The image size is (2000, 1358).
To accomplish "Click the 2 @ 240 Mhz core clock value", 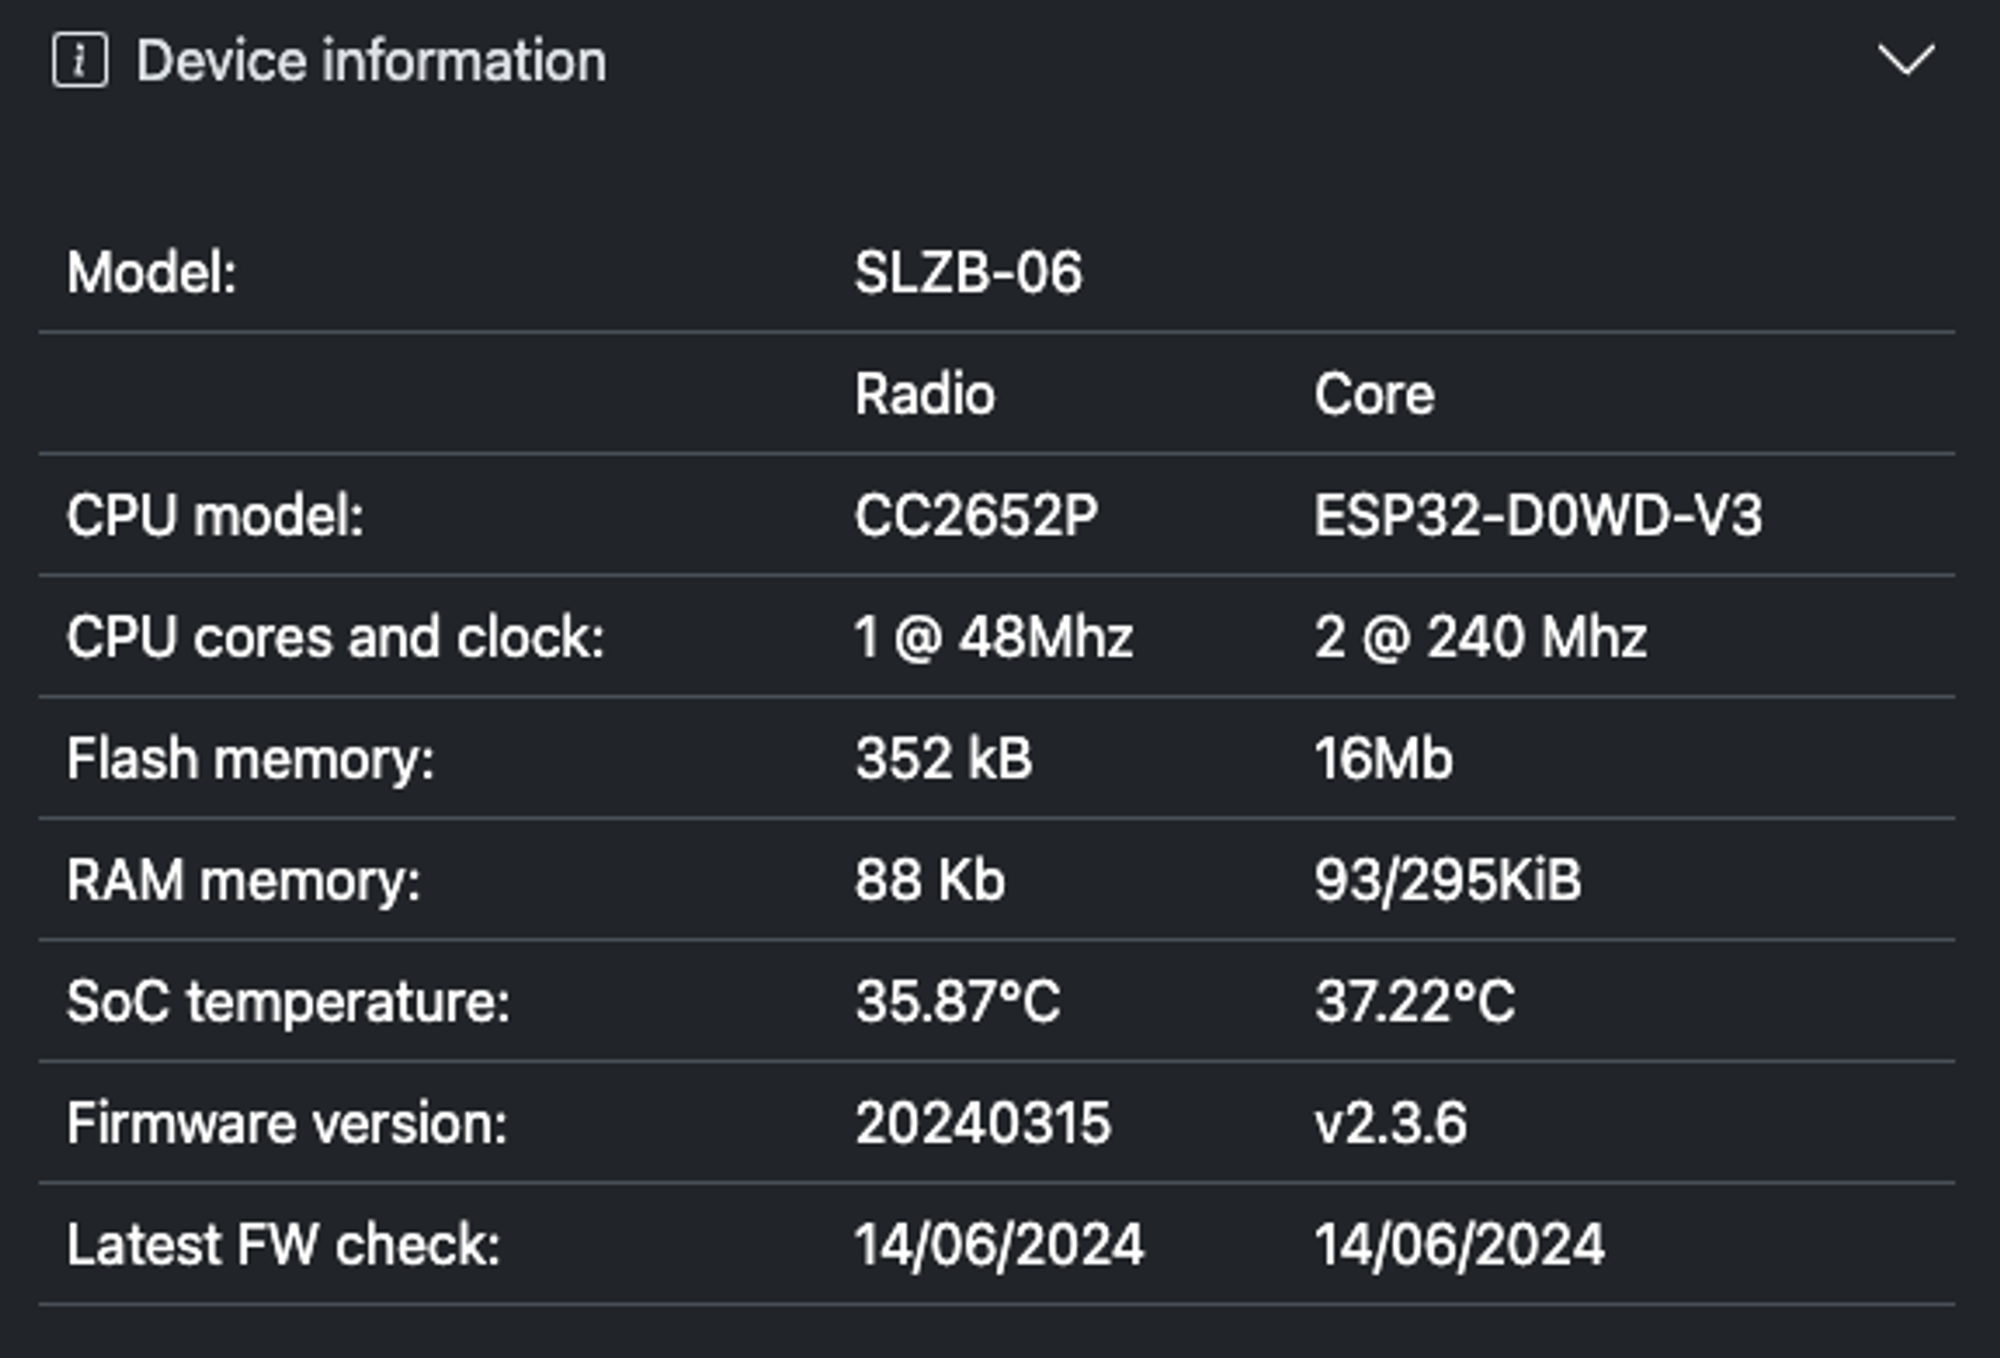I will (x=1480, y=638).
